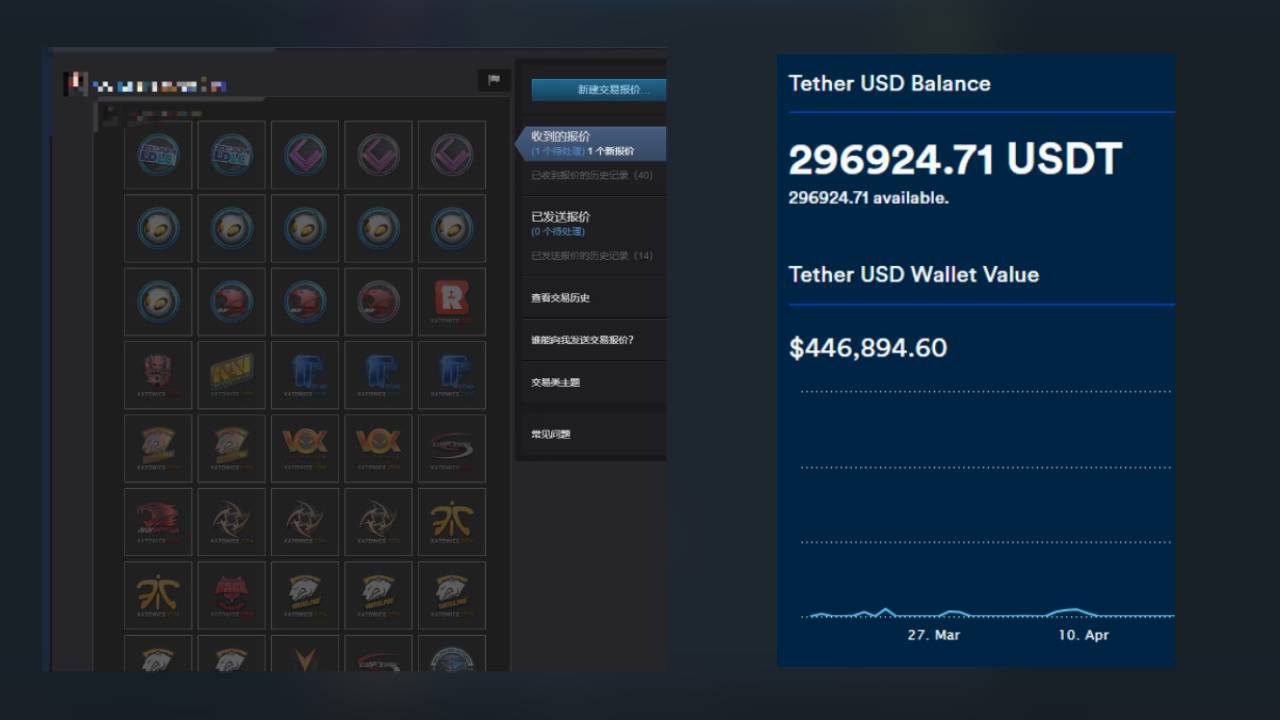Click the $446,894.60 wallet value
1280x720 pixels.
coord(868,348)
